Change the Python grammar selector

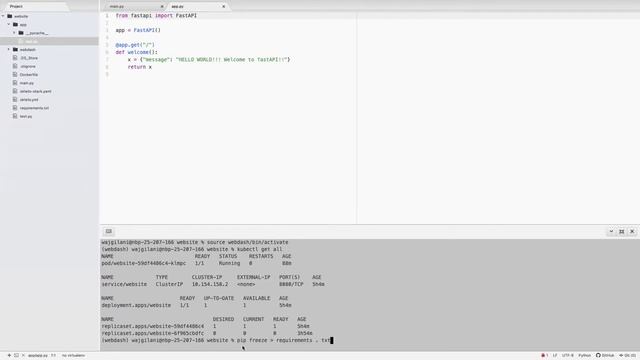tap(584, 356)
